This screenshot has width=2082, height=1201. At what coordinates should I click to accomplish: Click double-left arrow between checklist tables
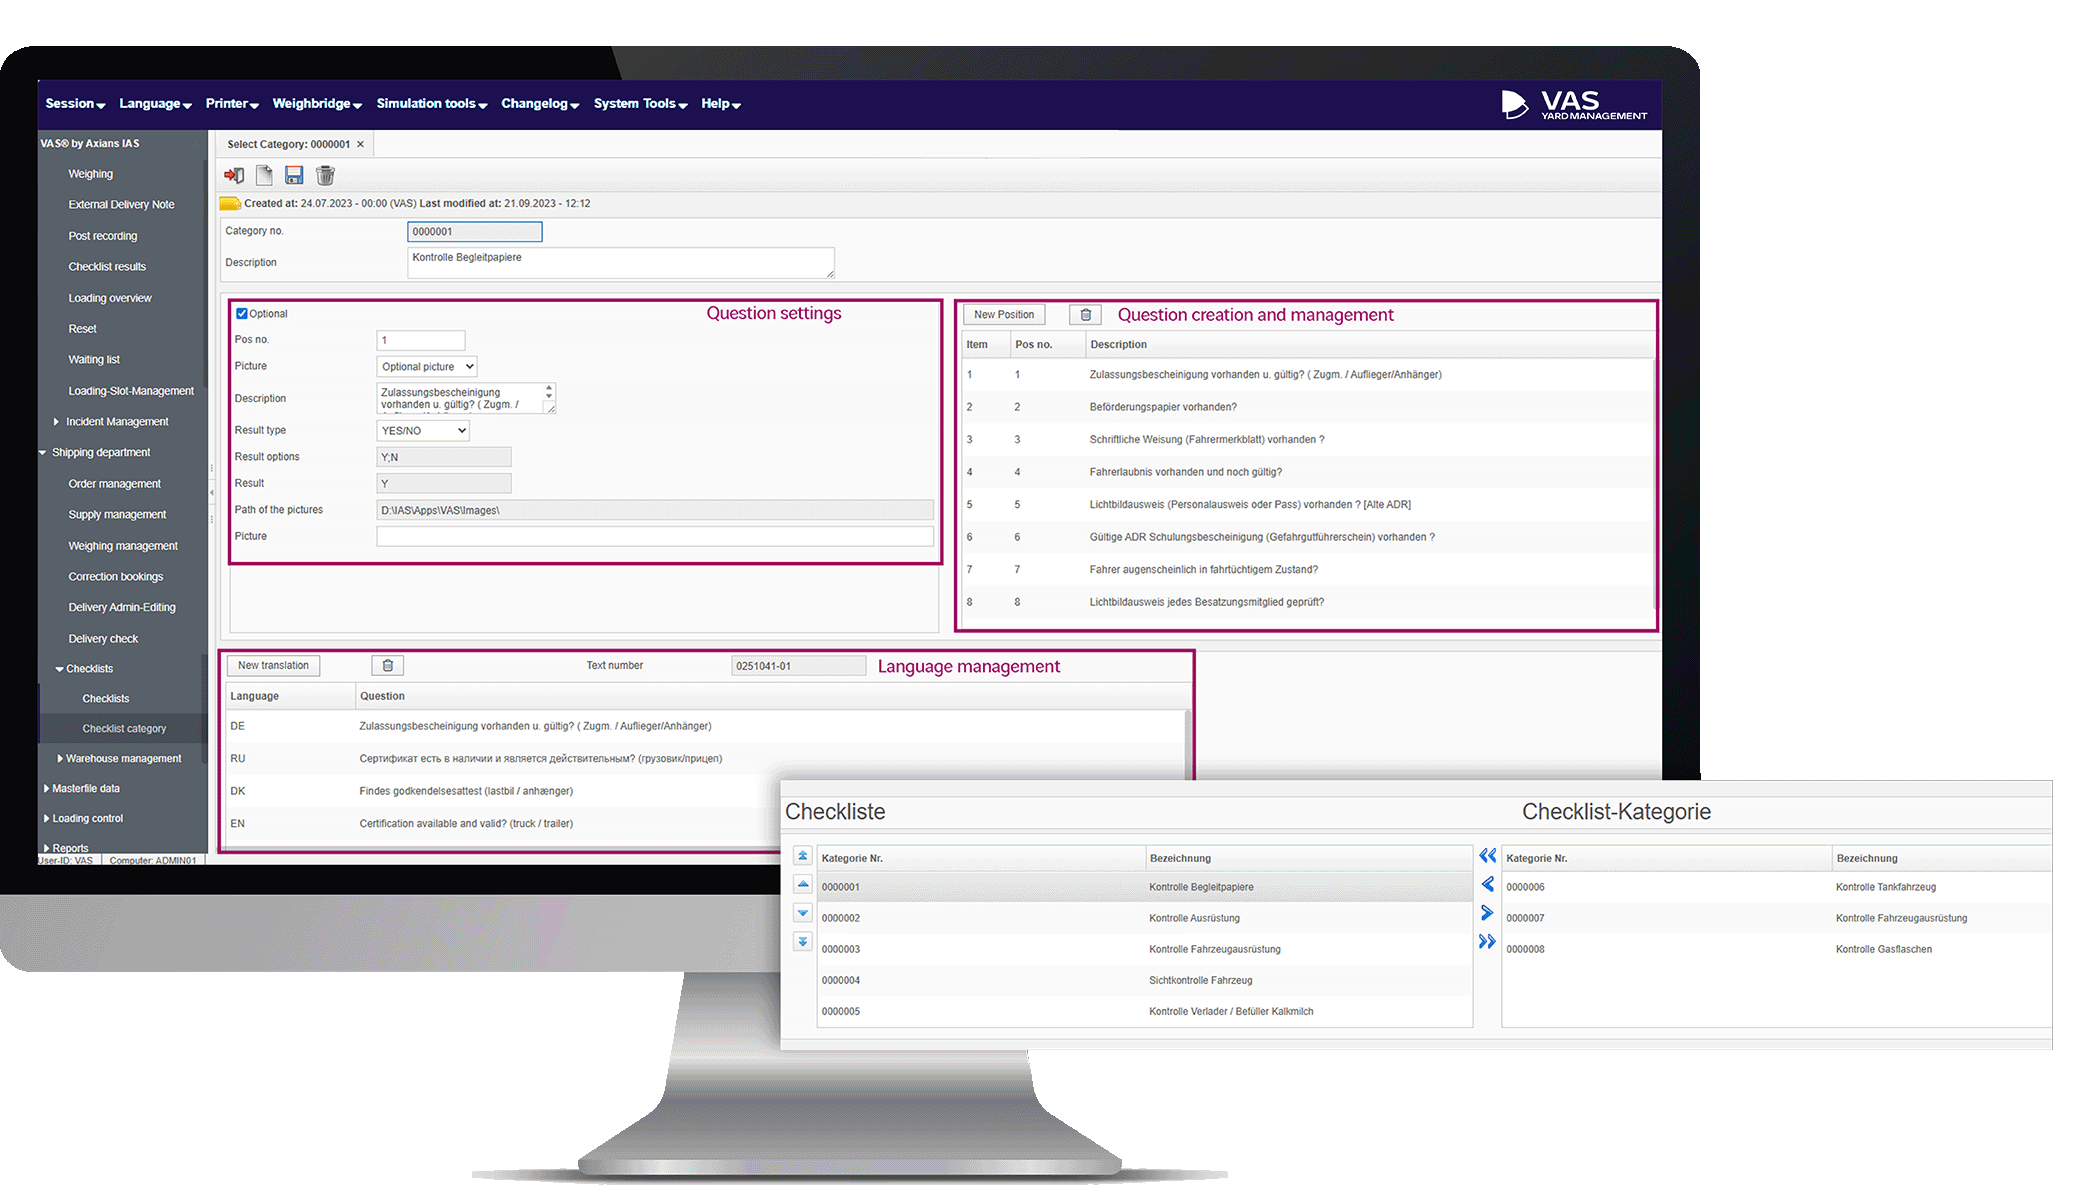tap(1487, 856)
